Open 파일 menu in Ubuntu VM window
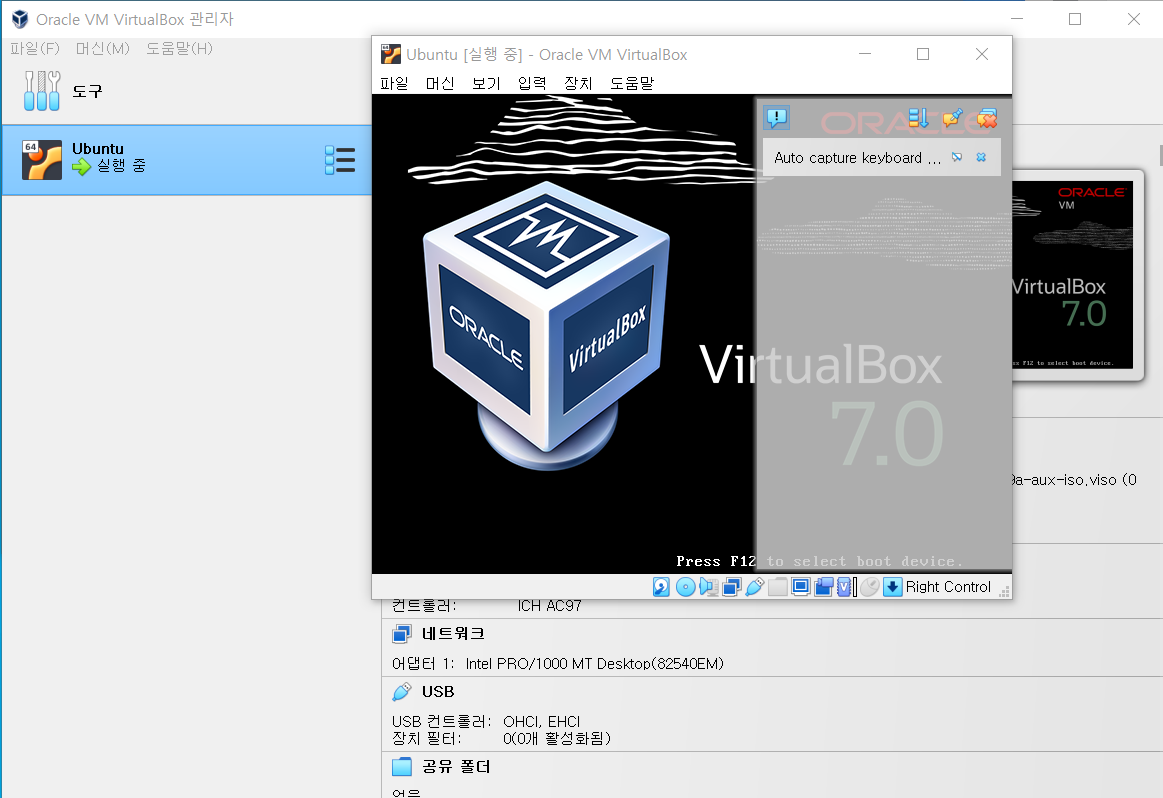This screenshot has width=1163, height=798. coord(394,83)
